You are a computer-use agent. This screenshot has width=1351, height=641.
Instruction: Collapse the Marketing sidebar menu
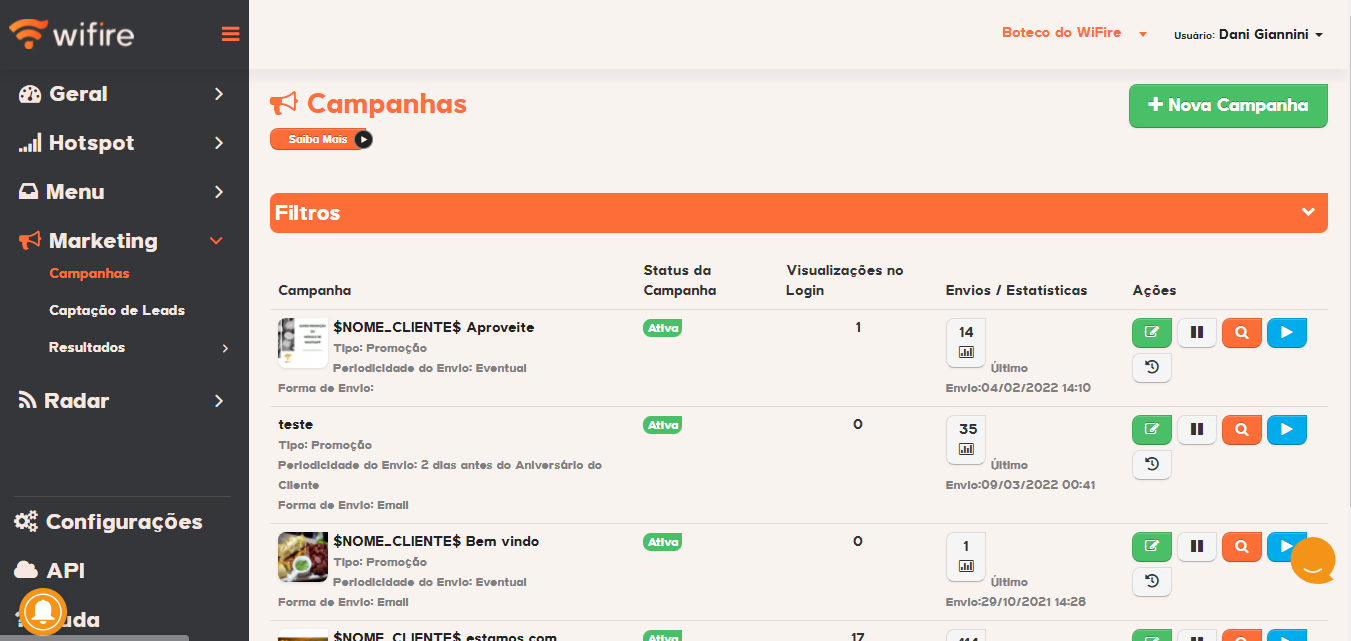pyautogui.click(x=124, y=241)
